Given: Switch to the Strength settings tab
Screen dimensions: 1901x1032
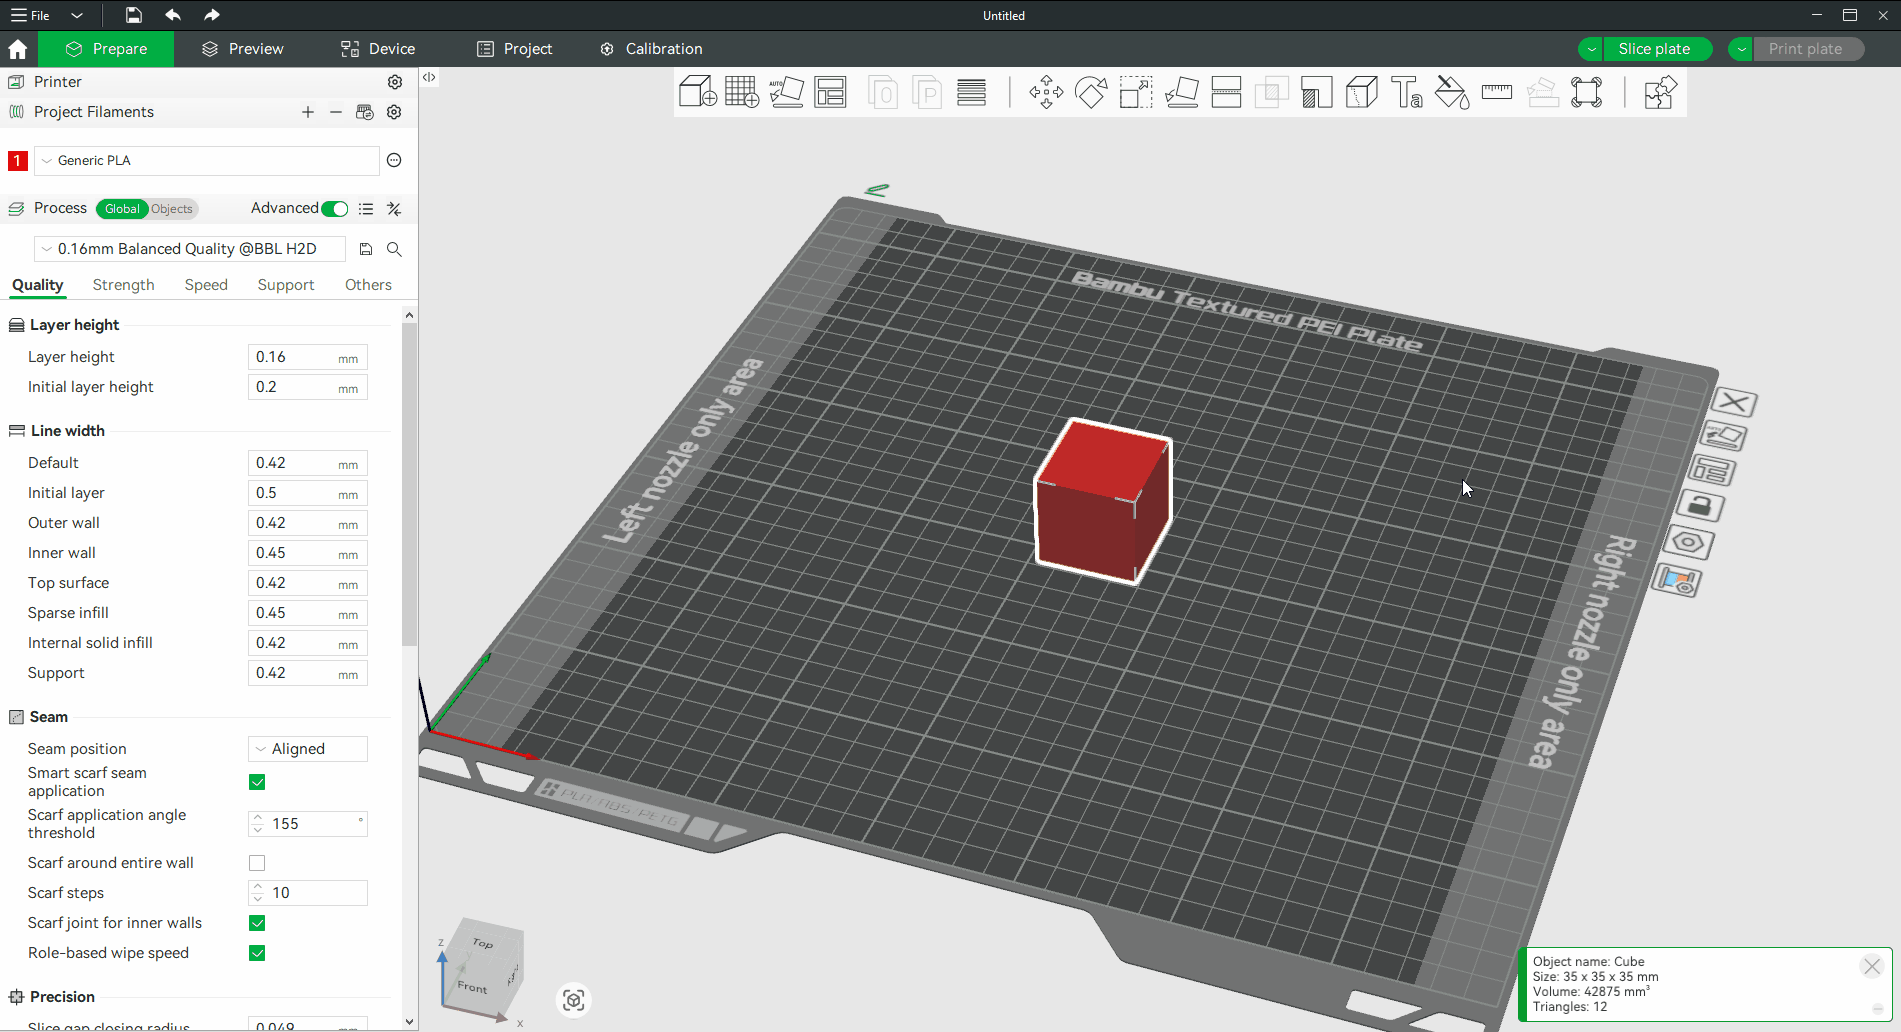Looking at the screenshot, I should [123, 285].
